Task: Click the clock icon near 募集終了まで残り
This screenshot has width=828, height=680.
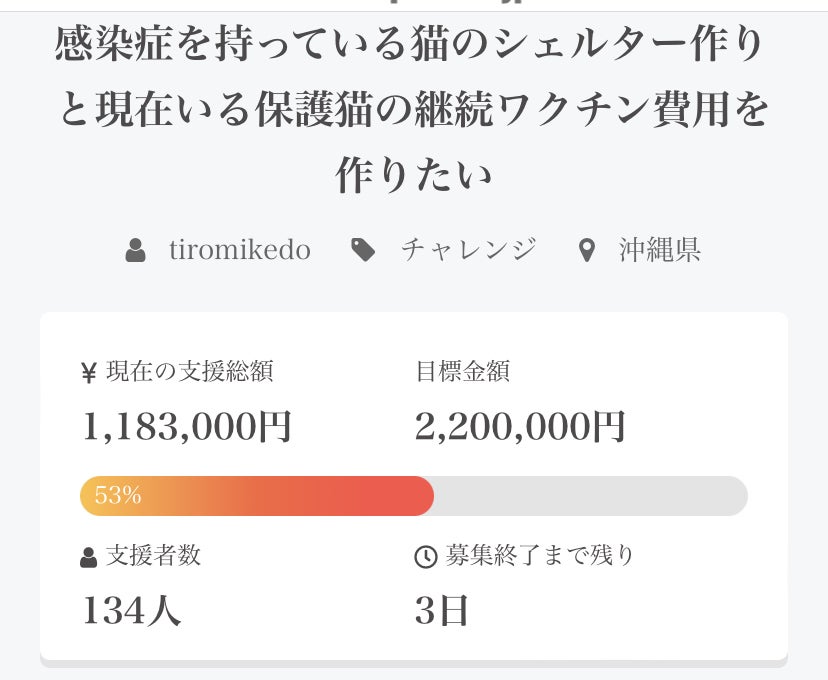Action: tap(425, 557)
